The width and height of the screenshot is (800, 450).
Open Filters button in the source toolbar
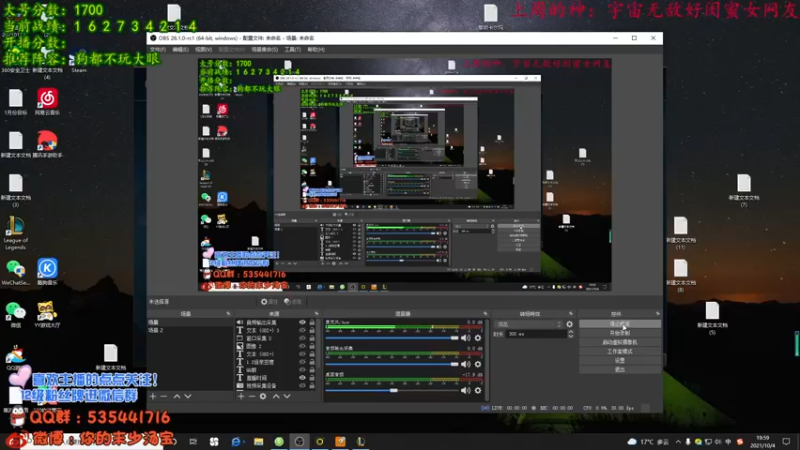293,302
